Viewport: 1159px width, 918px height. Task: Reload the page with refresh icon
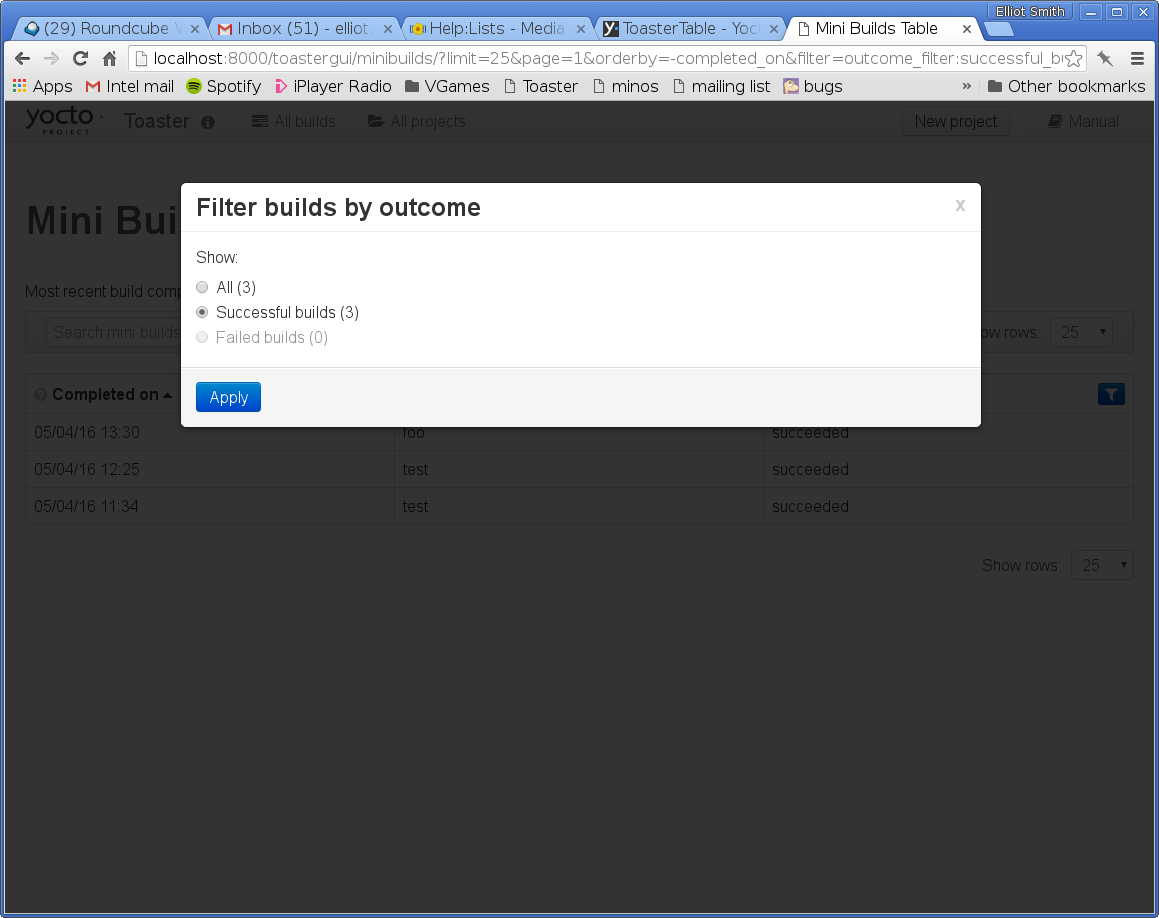(80, 58)
